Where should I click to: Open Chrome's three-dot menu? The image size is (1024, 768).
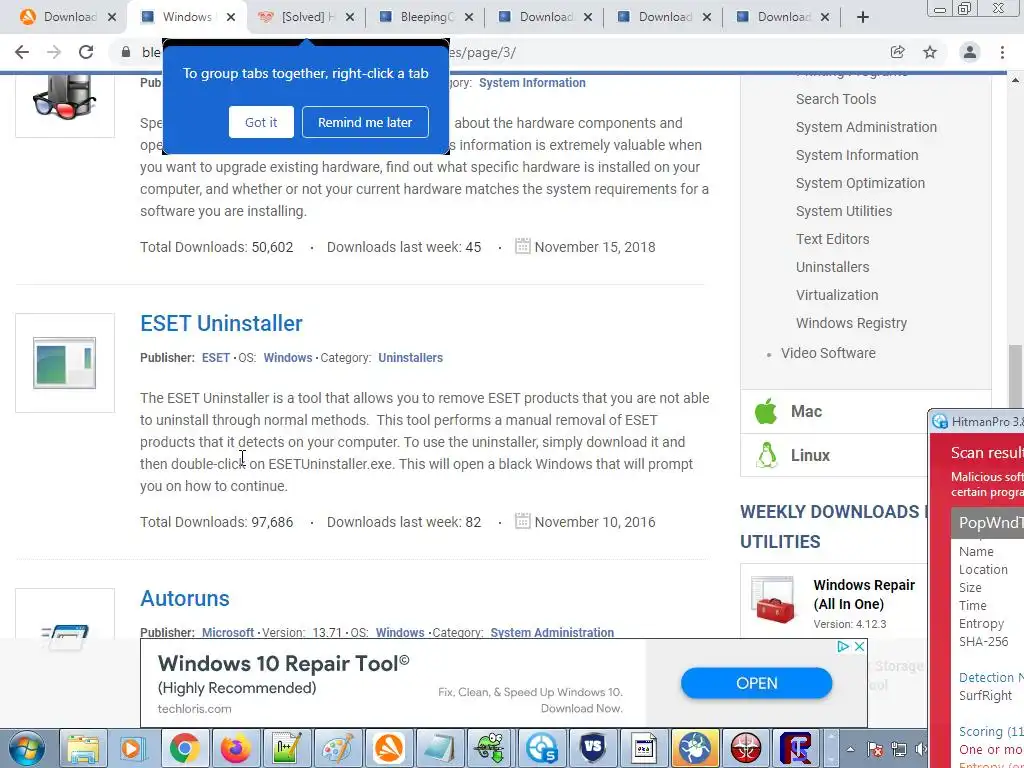click(1002, 52)
